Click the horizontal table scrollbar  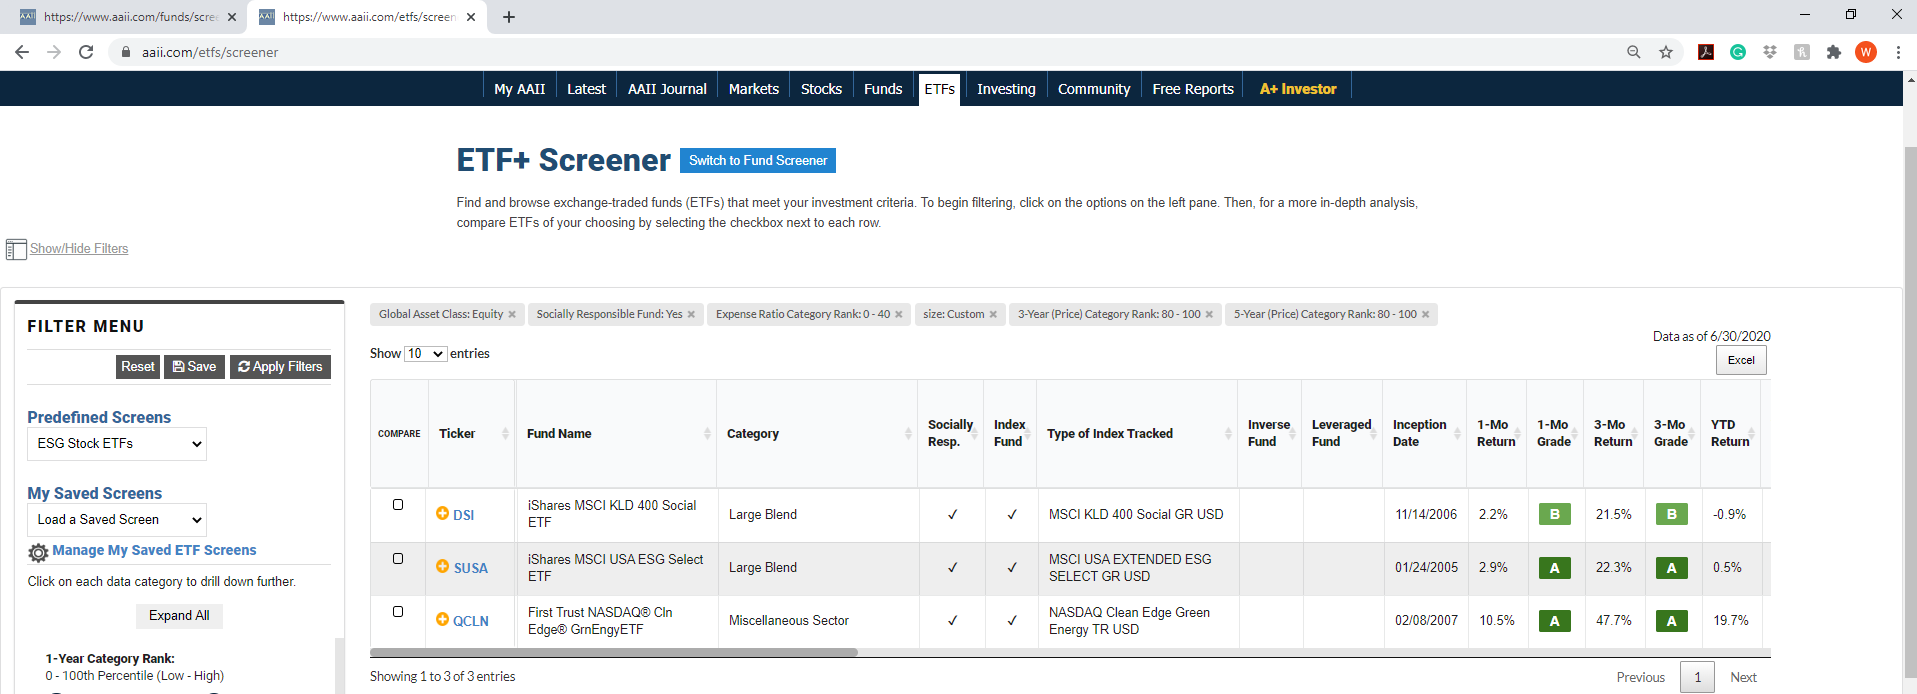point(614,653)
